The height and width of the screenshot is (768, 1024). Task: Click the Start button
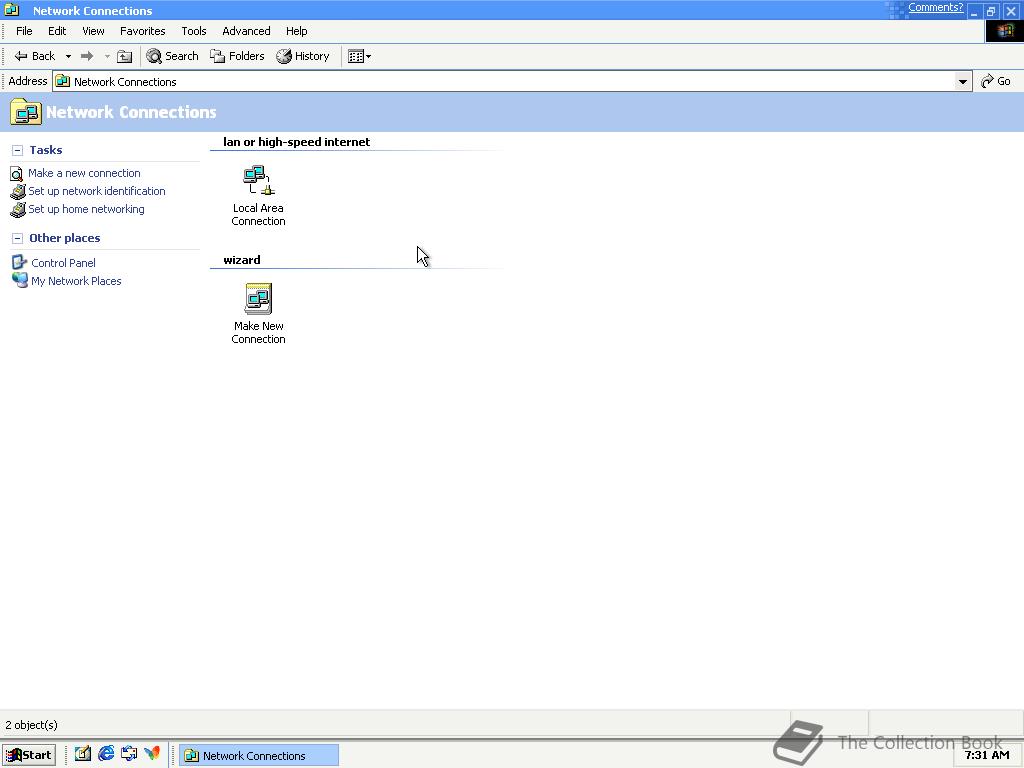point(29,755)
